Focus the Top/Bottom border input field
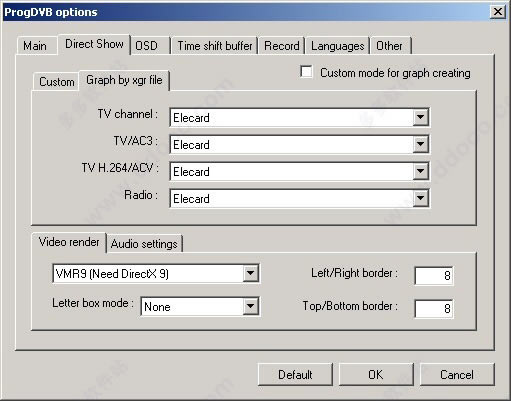The height and width of the screenshot is (401, 511). [433, 308]
